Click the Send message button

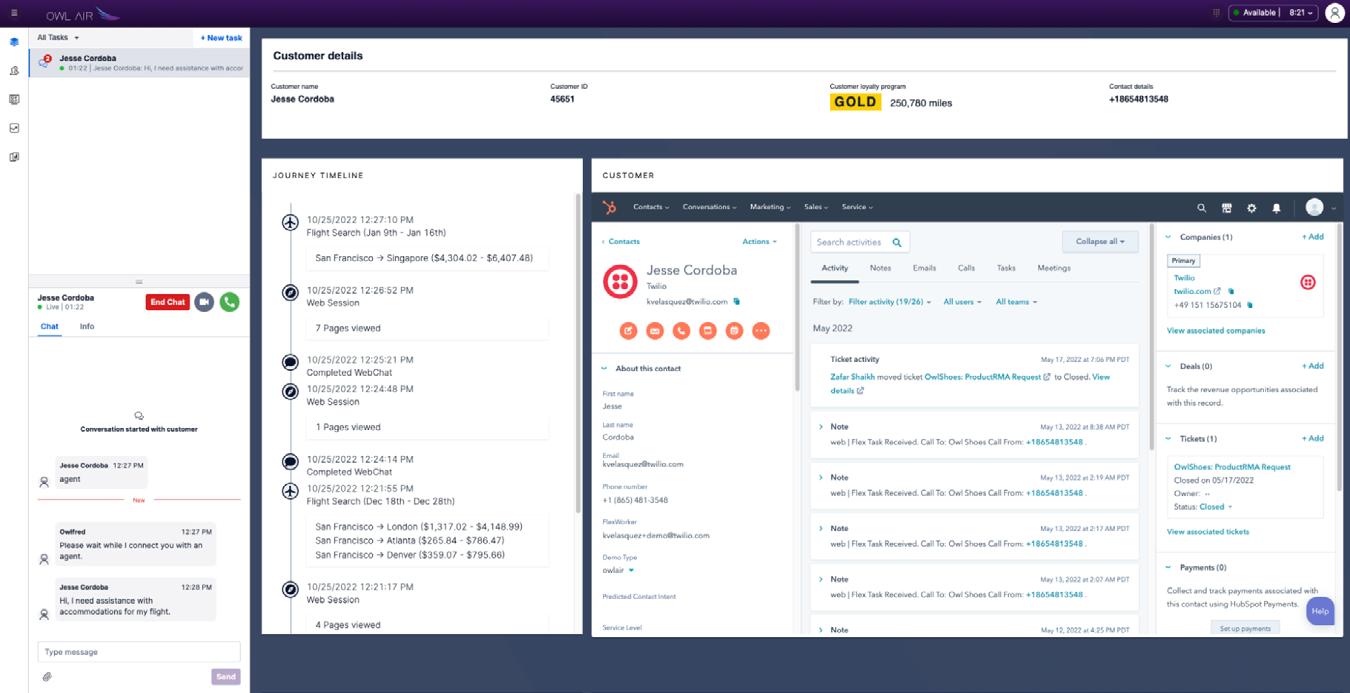226,677
